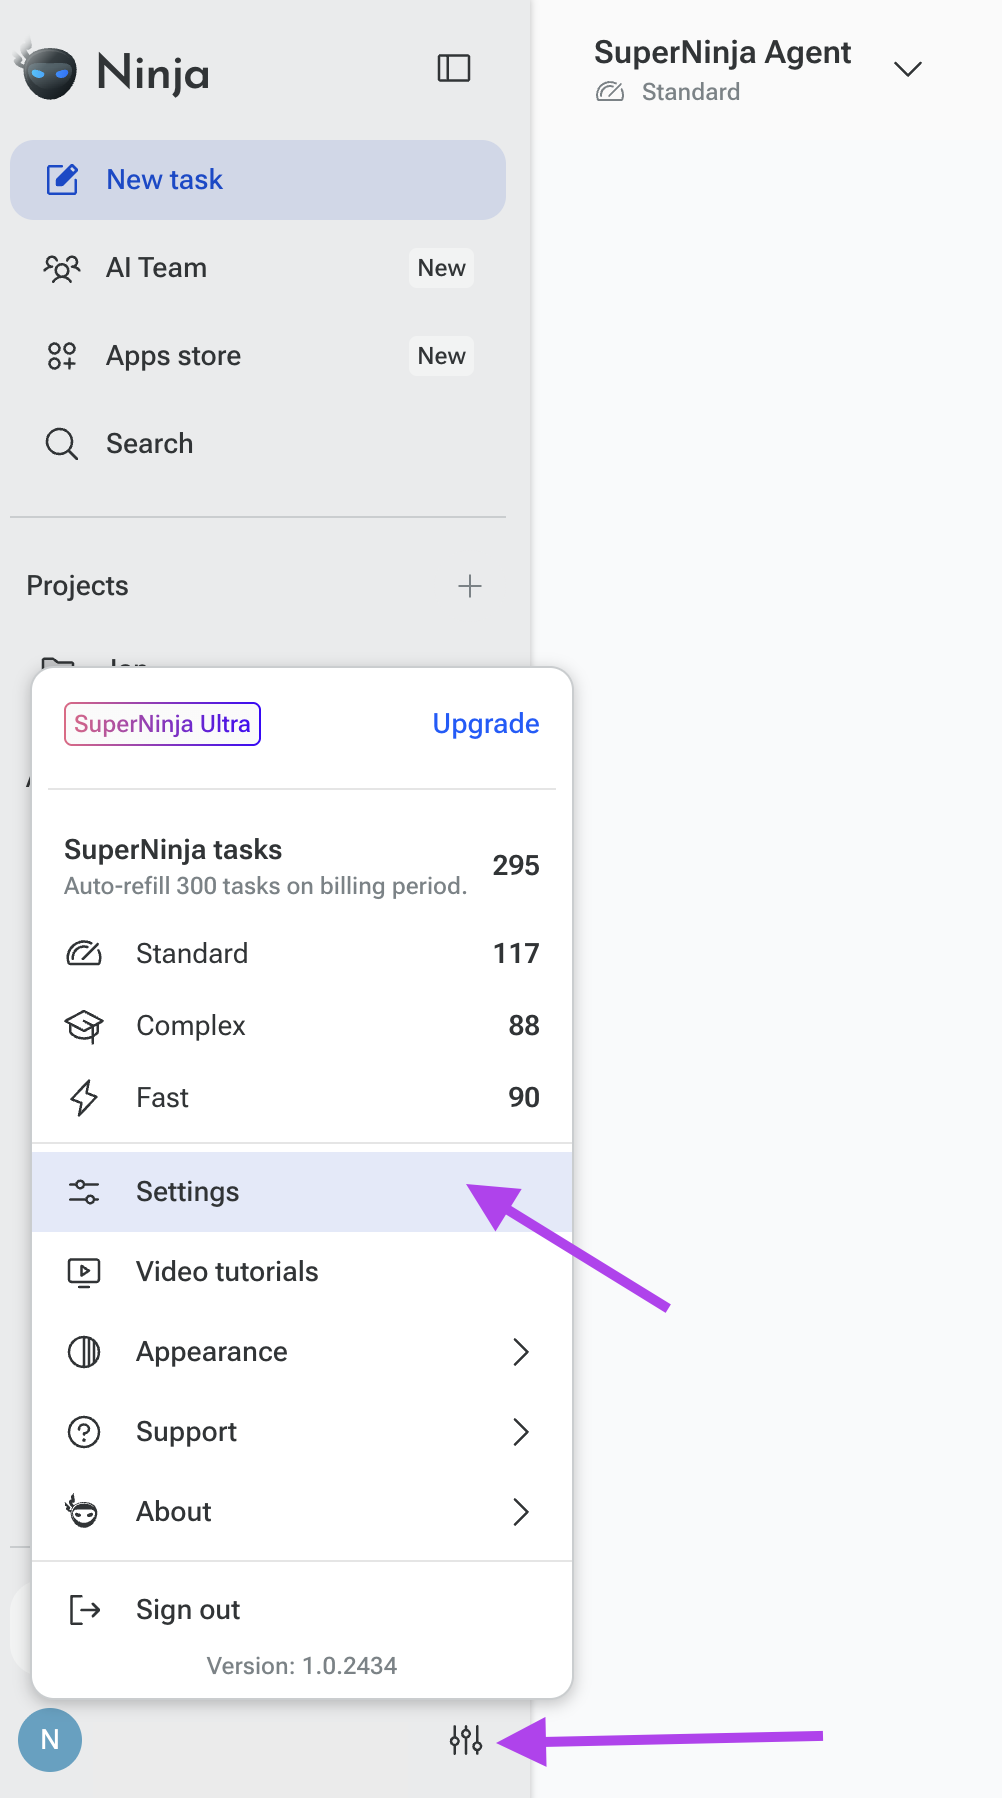Click the Complex label in the popup
The image size is (1002, 1798).
[x=191, y=1026]
